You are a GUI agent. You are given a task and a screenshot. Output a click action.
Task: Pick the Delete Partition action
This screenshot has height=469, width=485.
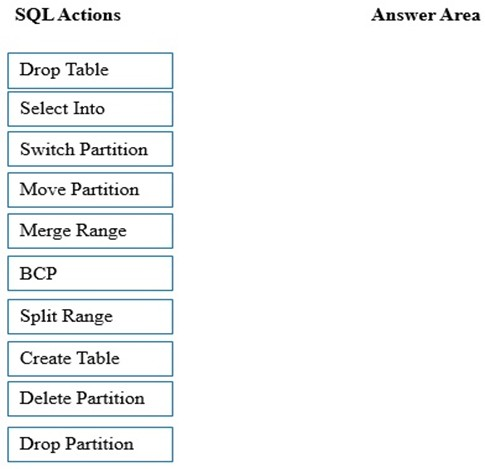(x=90, y=399)
